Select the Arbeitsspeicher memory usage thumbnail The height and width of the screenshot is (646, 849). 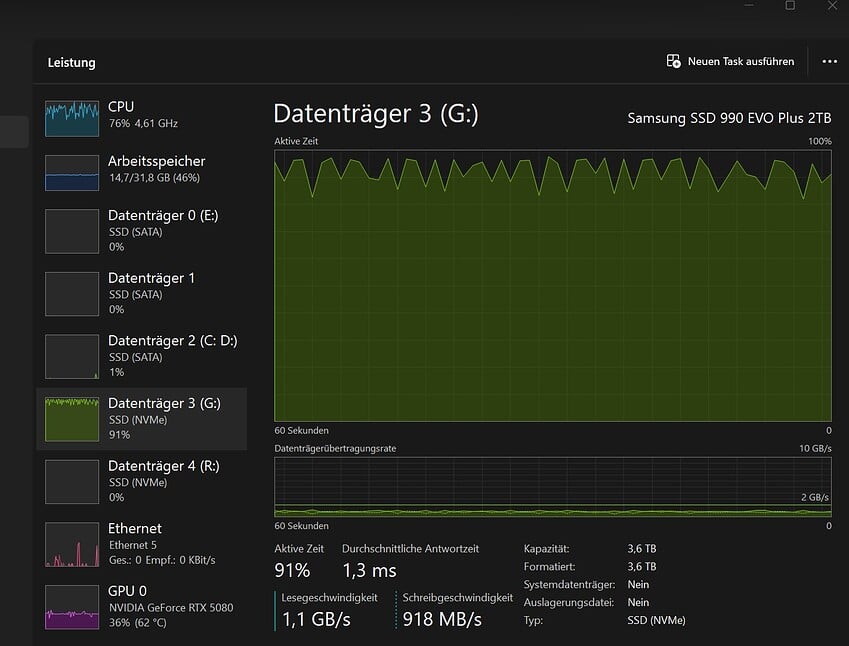[x=72, y=171]
